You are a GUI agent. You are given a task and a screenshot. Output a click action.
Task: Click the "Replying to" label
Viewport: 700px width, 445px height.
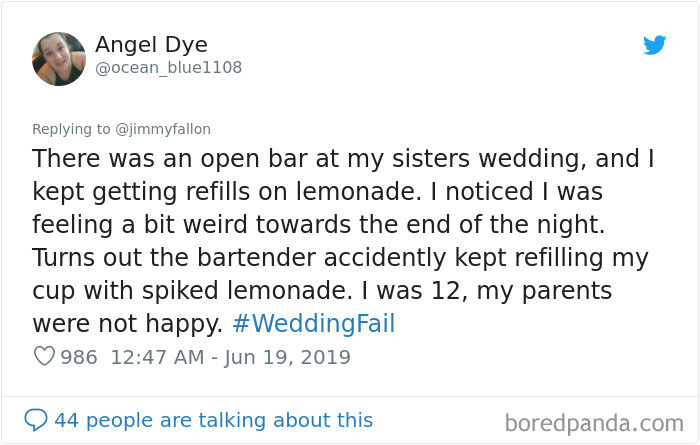coord(72,129)
